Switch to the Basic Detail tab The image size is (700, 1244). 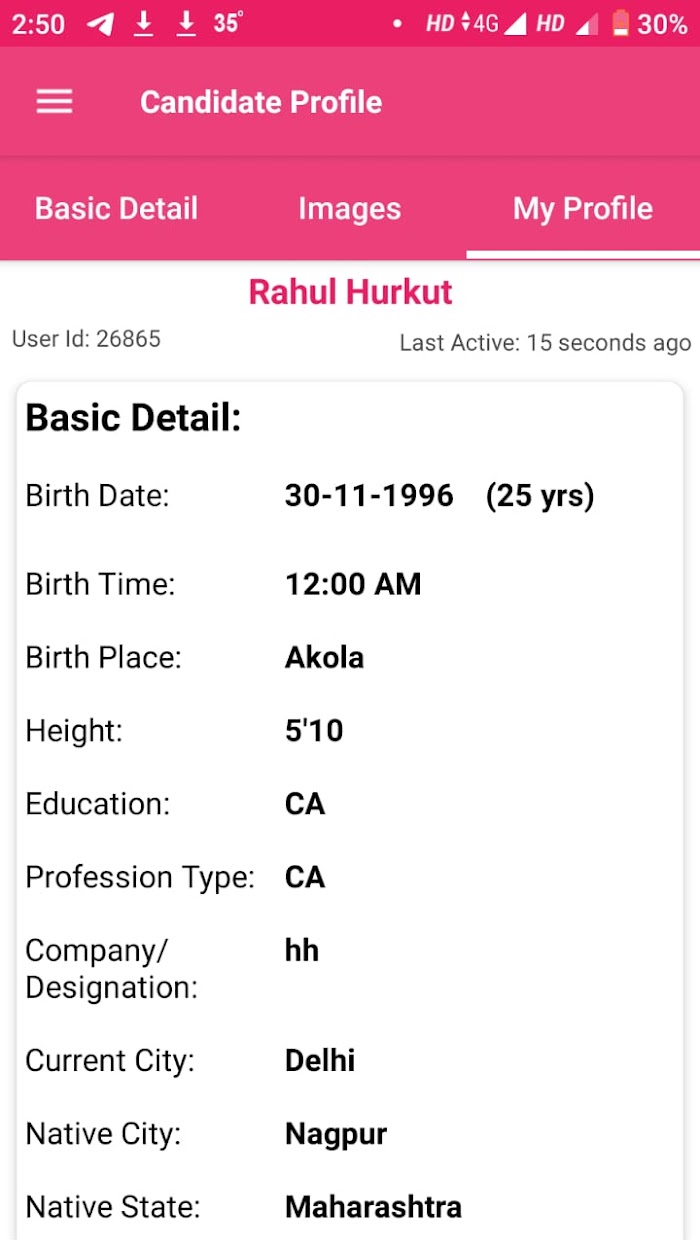point(117,208)
